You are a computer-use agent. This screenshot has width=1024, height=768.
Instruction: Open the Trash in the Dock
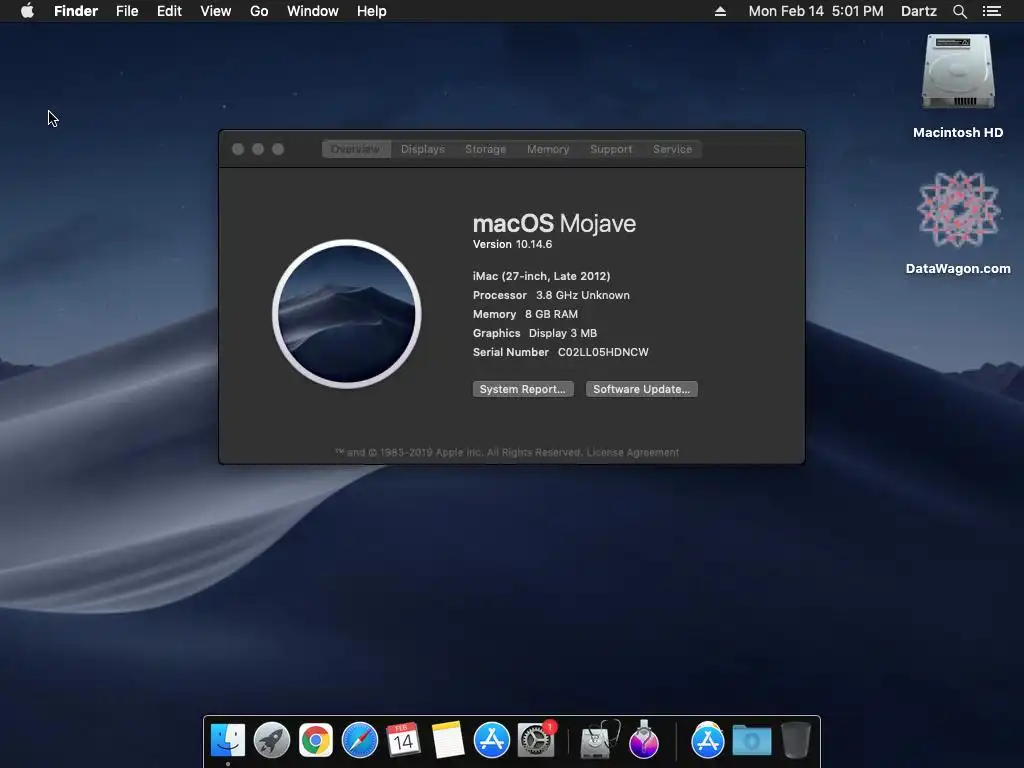tap(795, 740)
